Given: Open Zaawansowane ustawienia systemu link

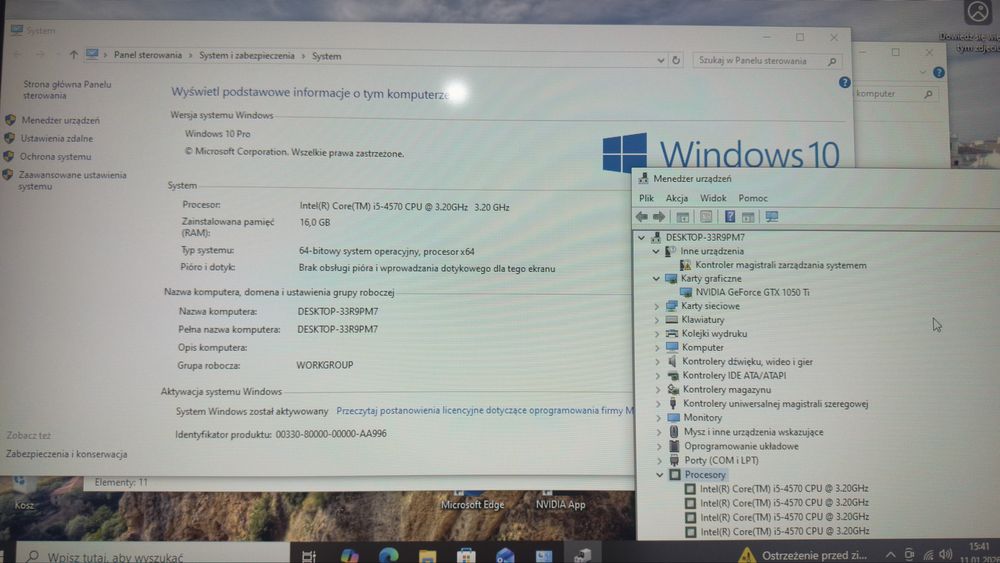Looking at the screenshot, I should tap(72, 180).
